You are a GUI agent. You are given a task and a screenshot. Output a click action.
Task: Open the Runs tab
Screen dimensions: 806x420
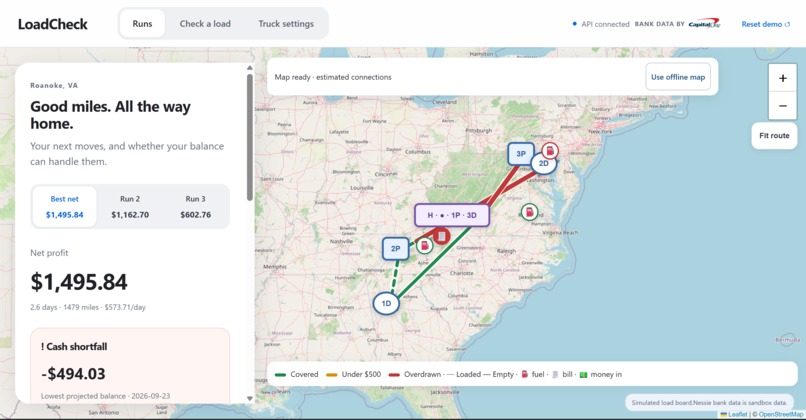click(x=142, y=24)
